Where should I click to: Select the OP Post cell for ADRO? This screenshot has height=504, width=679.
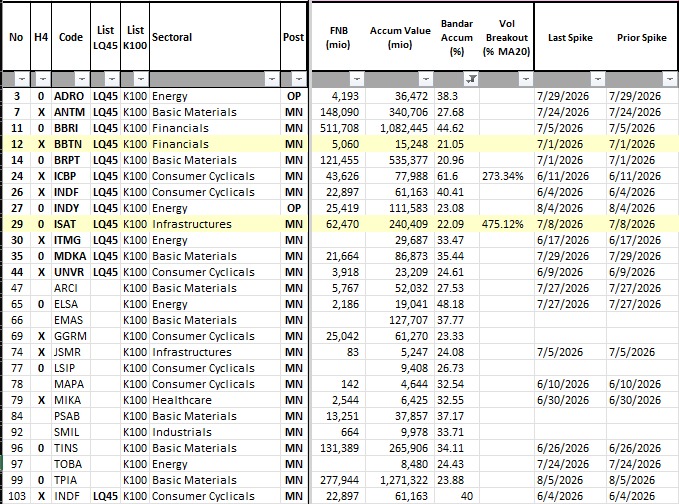pyautogui.click(x=294, y=96)
